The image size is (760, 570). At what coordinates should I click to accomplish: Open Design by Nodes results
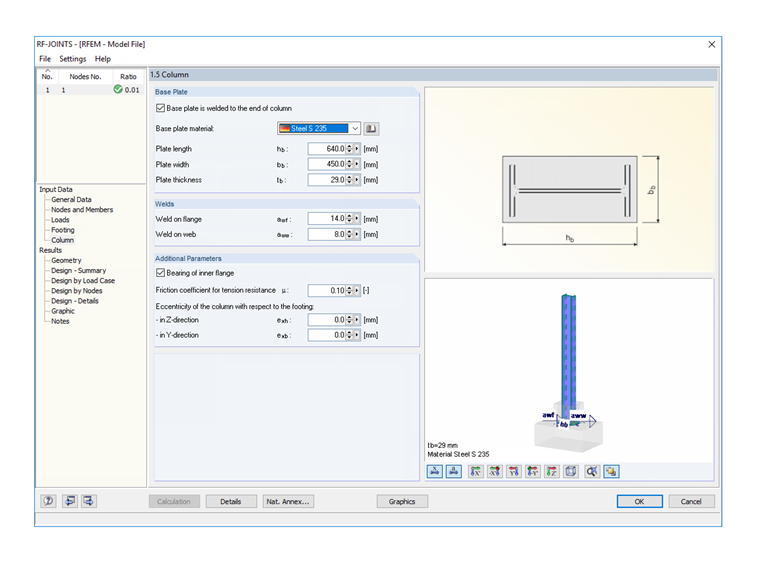tap(77, 291)
